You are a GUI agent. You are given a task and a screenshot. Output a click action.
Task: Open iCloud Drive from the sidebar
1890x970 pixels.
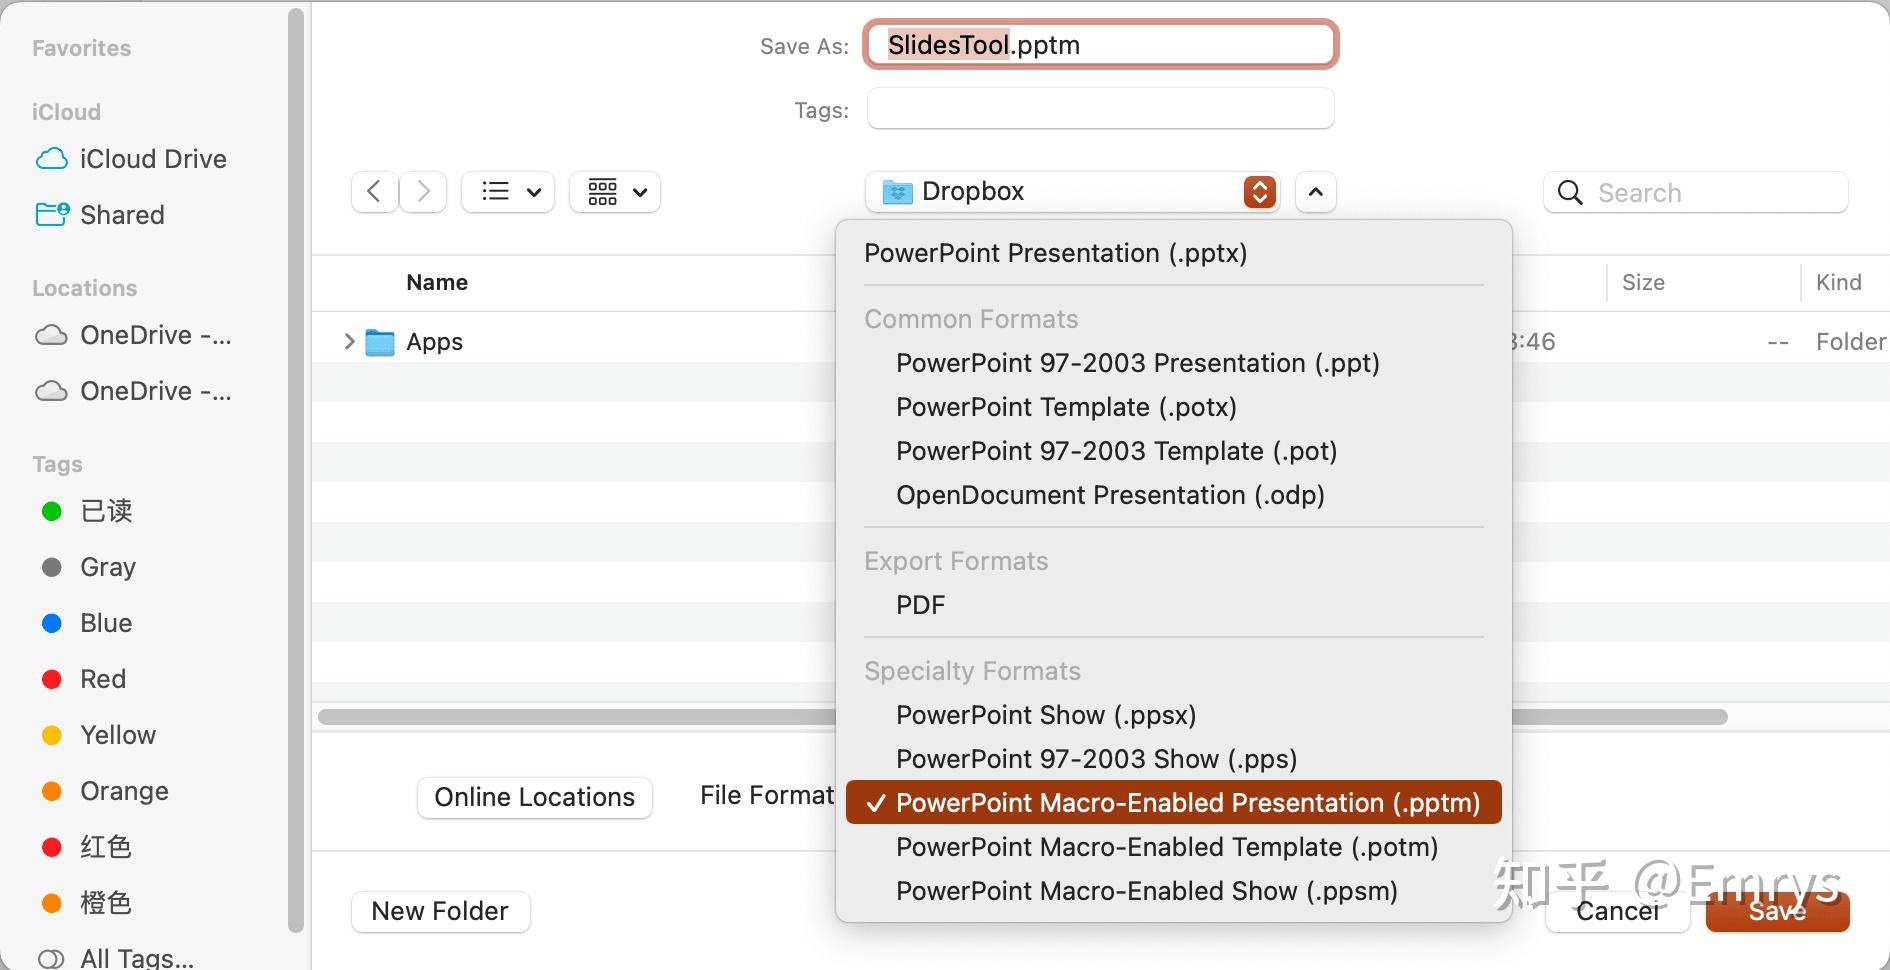(x=152, y=159)
